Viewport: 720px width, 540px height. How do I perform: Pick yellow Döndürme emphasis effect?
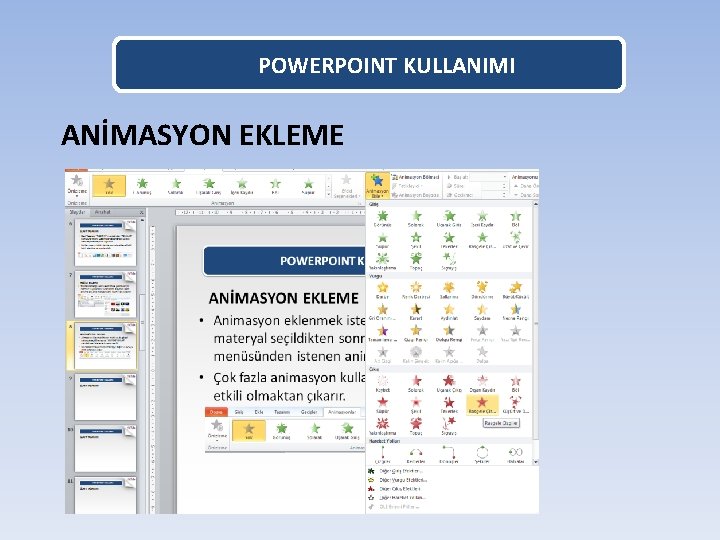(482, 290)
